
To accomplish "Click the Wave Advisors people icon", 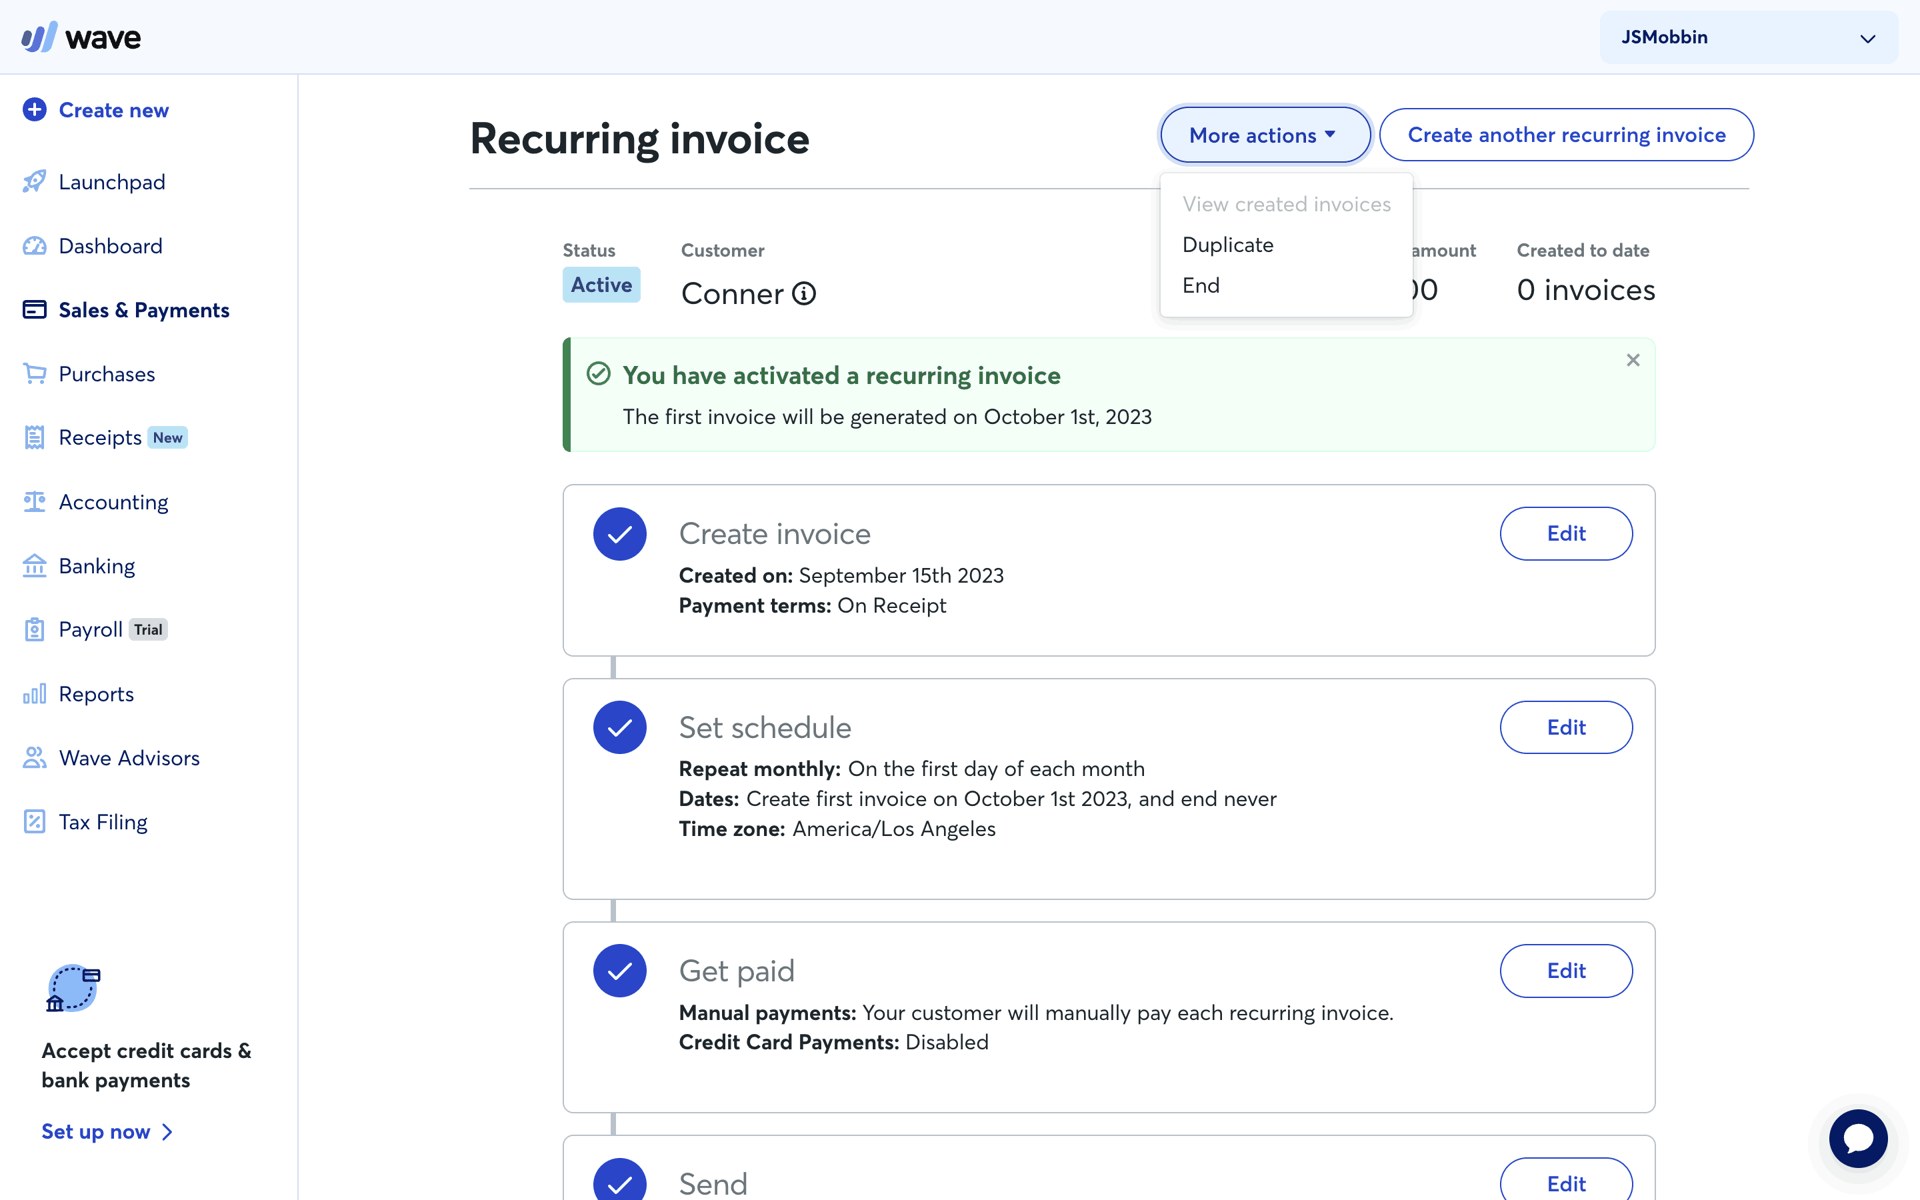I will pos(34,758).
